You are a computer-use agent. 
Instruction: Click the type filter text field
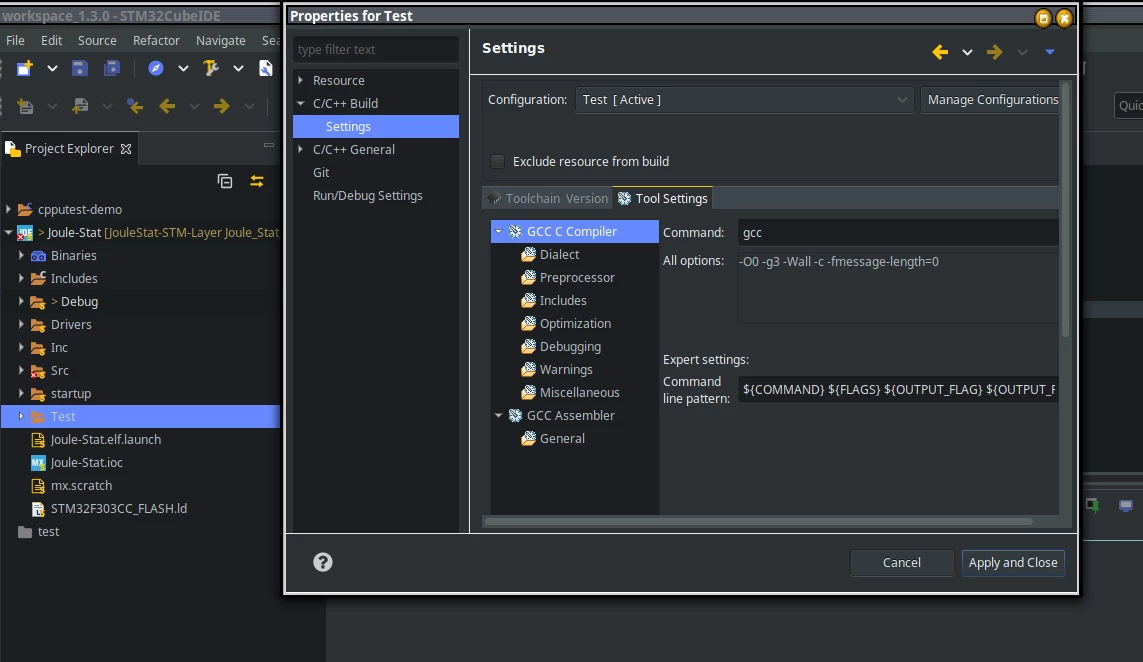click(x=376, y=50)
